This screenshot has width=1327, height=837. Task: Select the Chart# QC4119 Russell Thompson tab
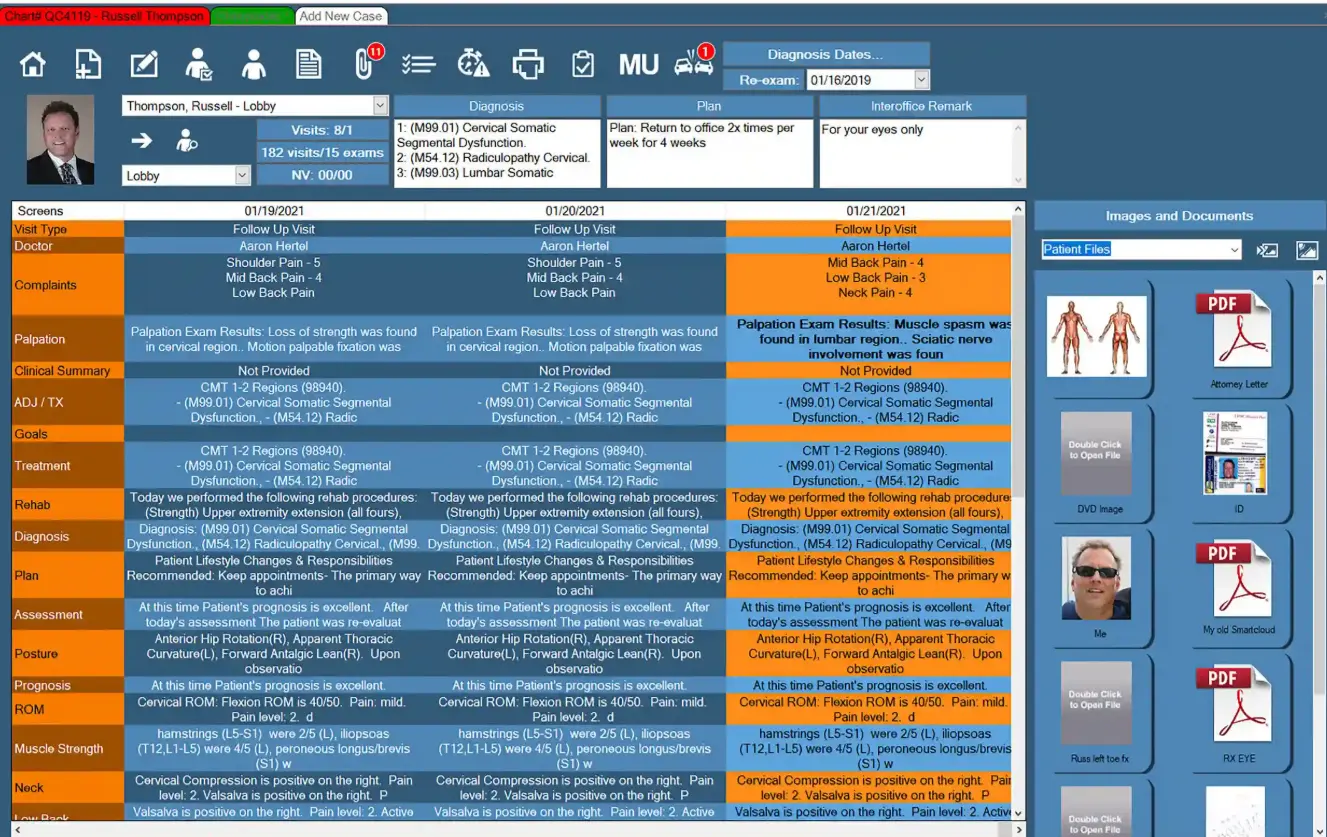(104, 16)
